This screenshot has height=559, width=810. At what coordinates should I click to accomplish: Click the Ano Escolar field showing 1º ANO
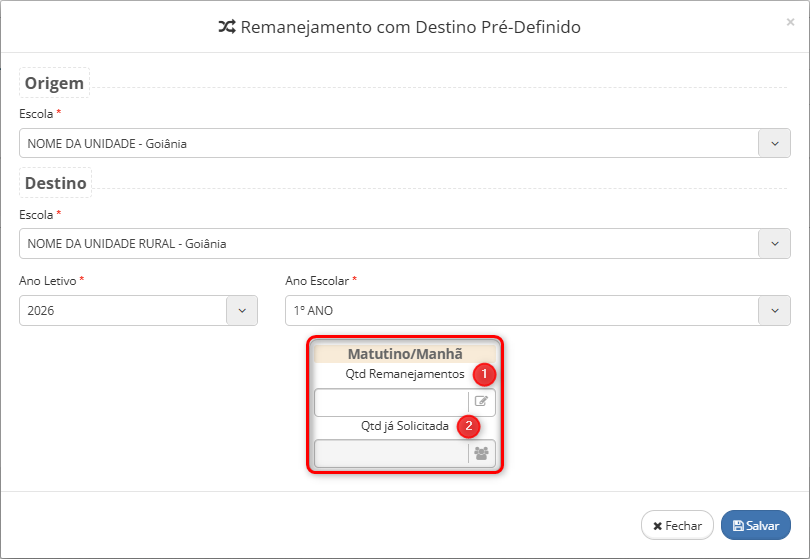click(521, 311)
